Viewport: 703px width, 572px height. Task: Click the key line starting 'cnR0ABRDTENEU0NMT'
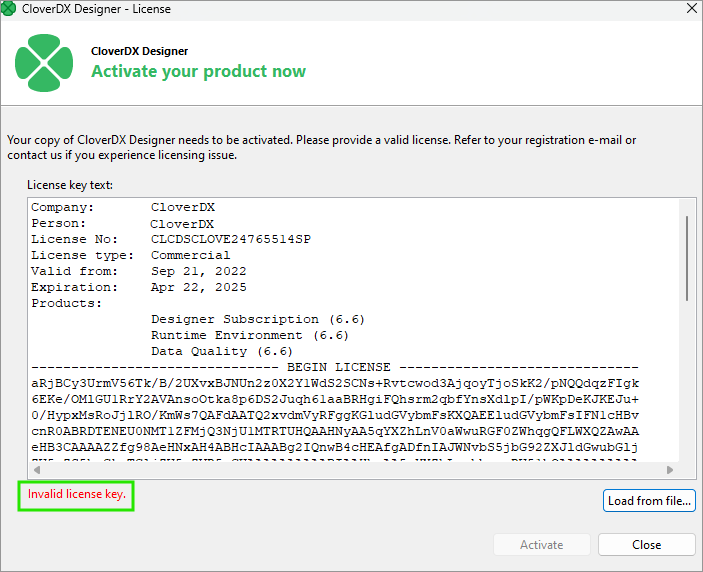click(335, 431)
